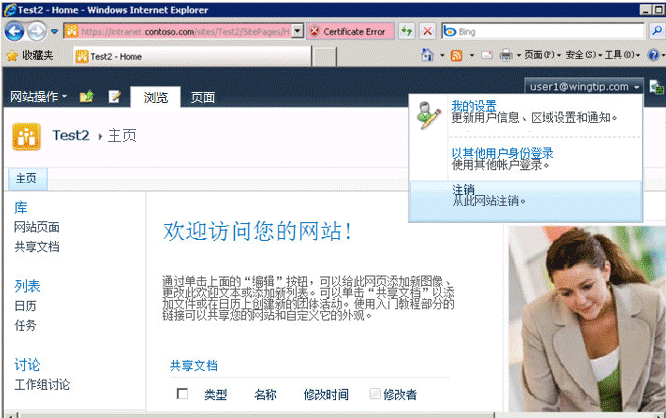This screenshot has height=418, width=666.
Task: Click the browser Forward arrow button
Action: click(37, 31)
